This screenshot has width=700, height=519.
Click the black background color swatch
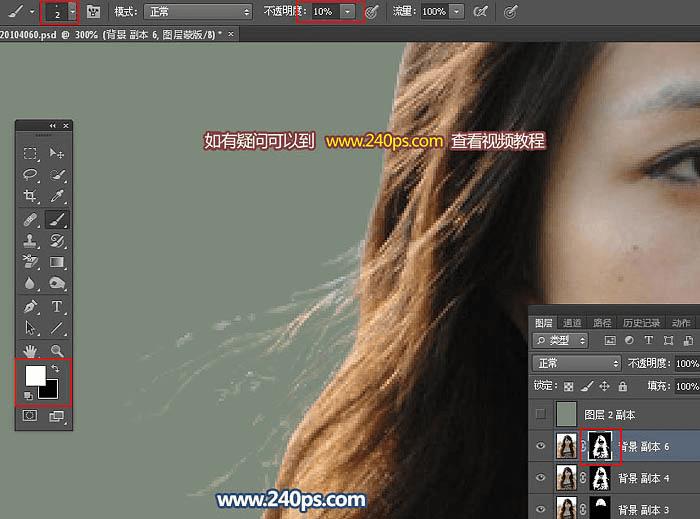[x=49, y=391]
